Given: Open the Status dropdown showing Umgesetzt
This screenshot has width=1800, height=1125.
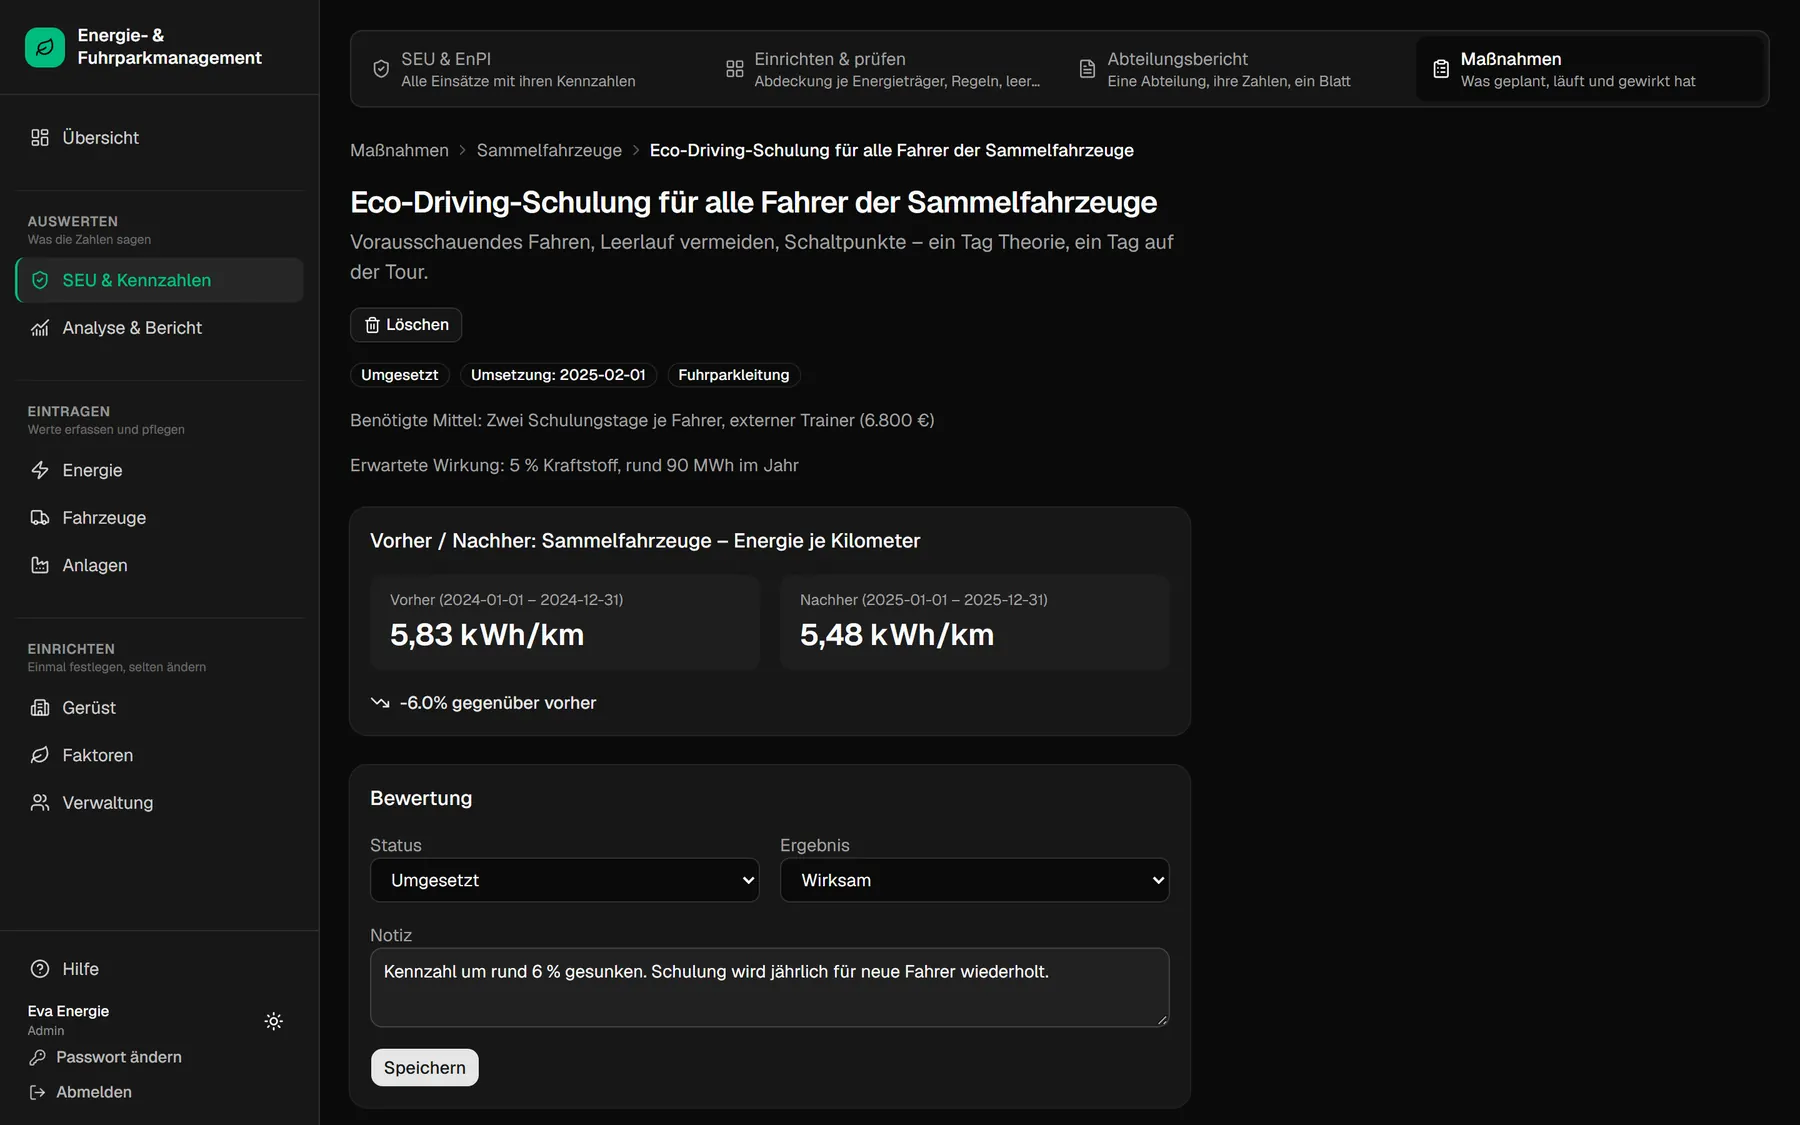Looking at the screenshot, I should click(x=565, y=881).
